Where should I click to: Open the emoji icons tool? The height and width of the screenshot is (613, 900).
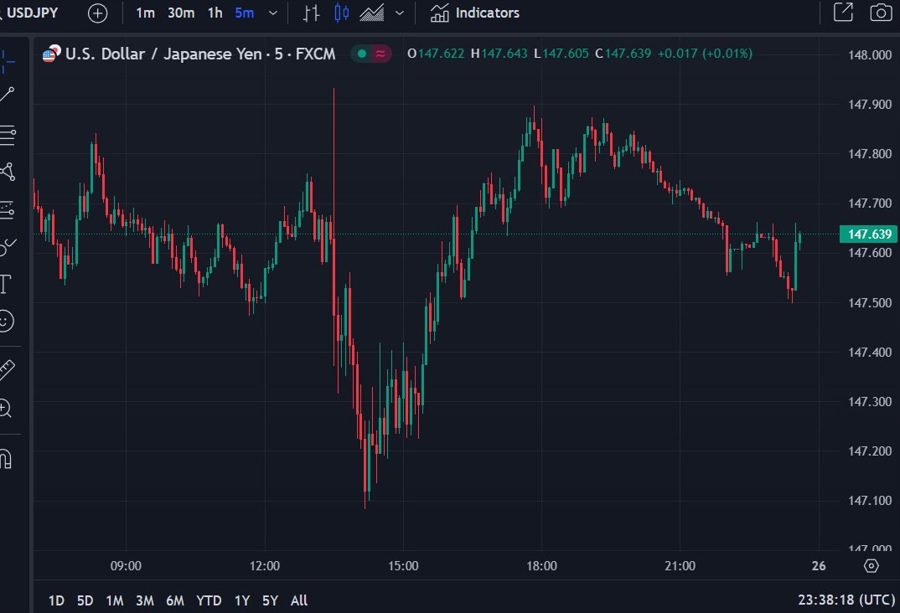pyautogui.click(x=6, y=321)
